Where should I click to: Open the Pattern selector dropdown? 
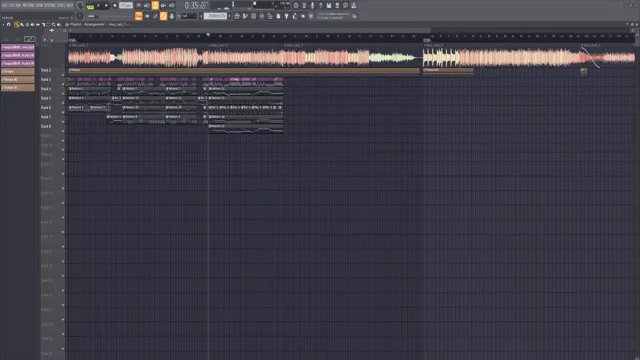216,16
